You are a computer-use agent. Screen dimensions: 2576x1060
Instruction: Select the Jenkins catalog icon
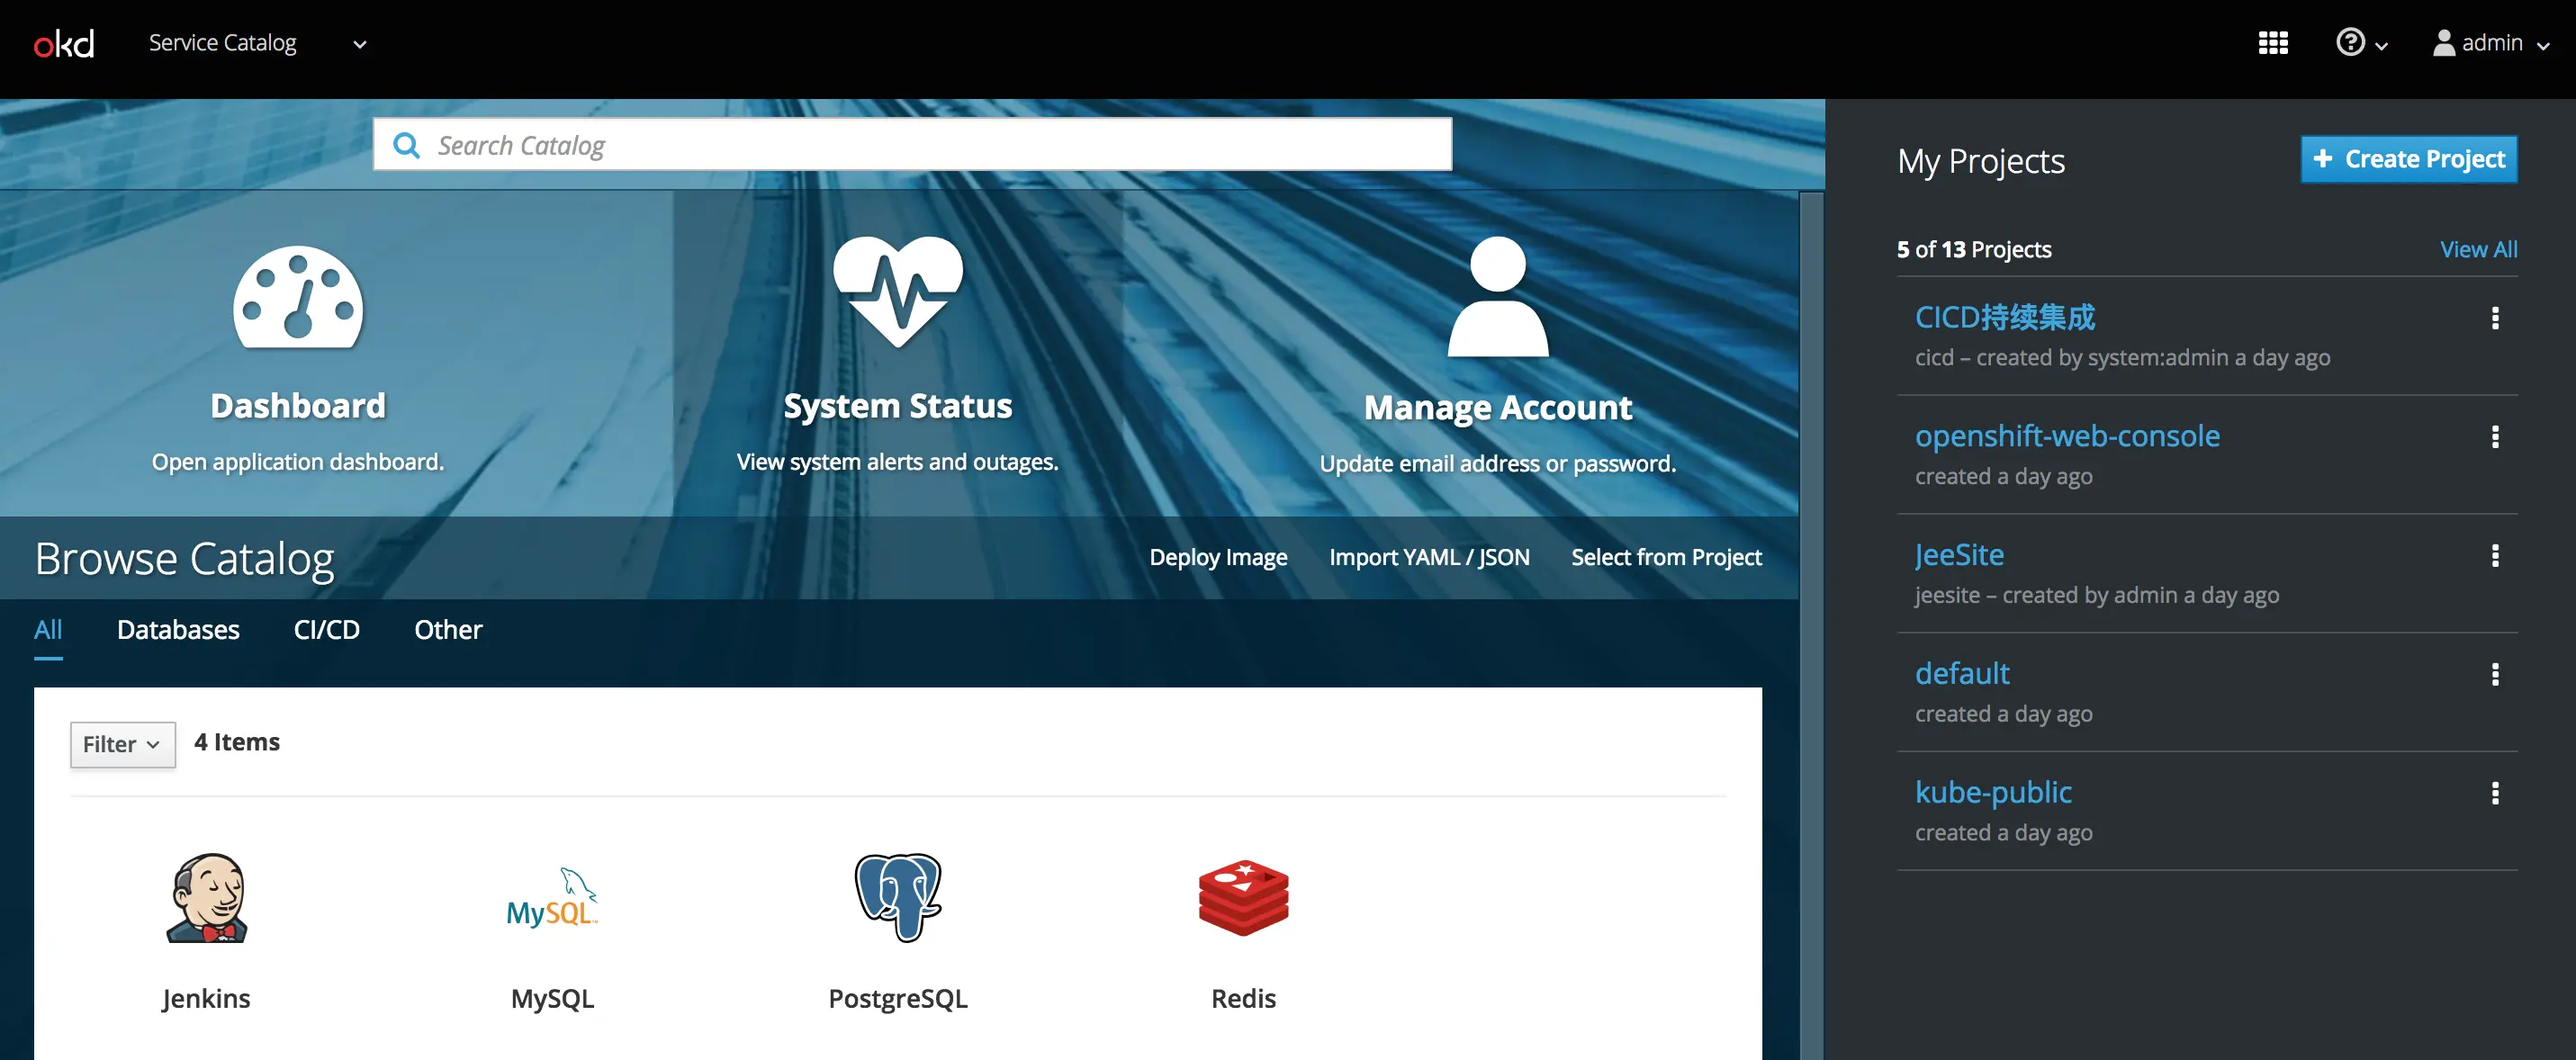click(206, 898)
